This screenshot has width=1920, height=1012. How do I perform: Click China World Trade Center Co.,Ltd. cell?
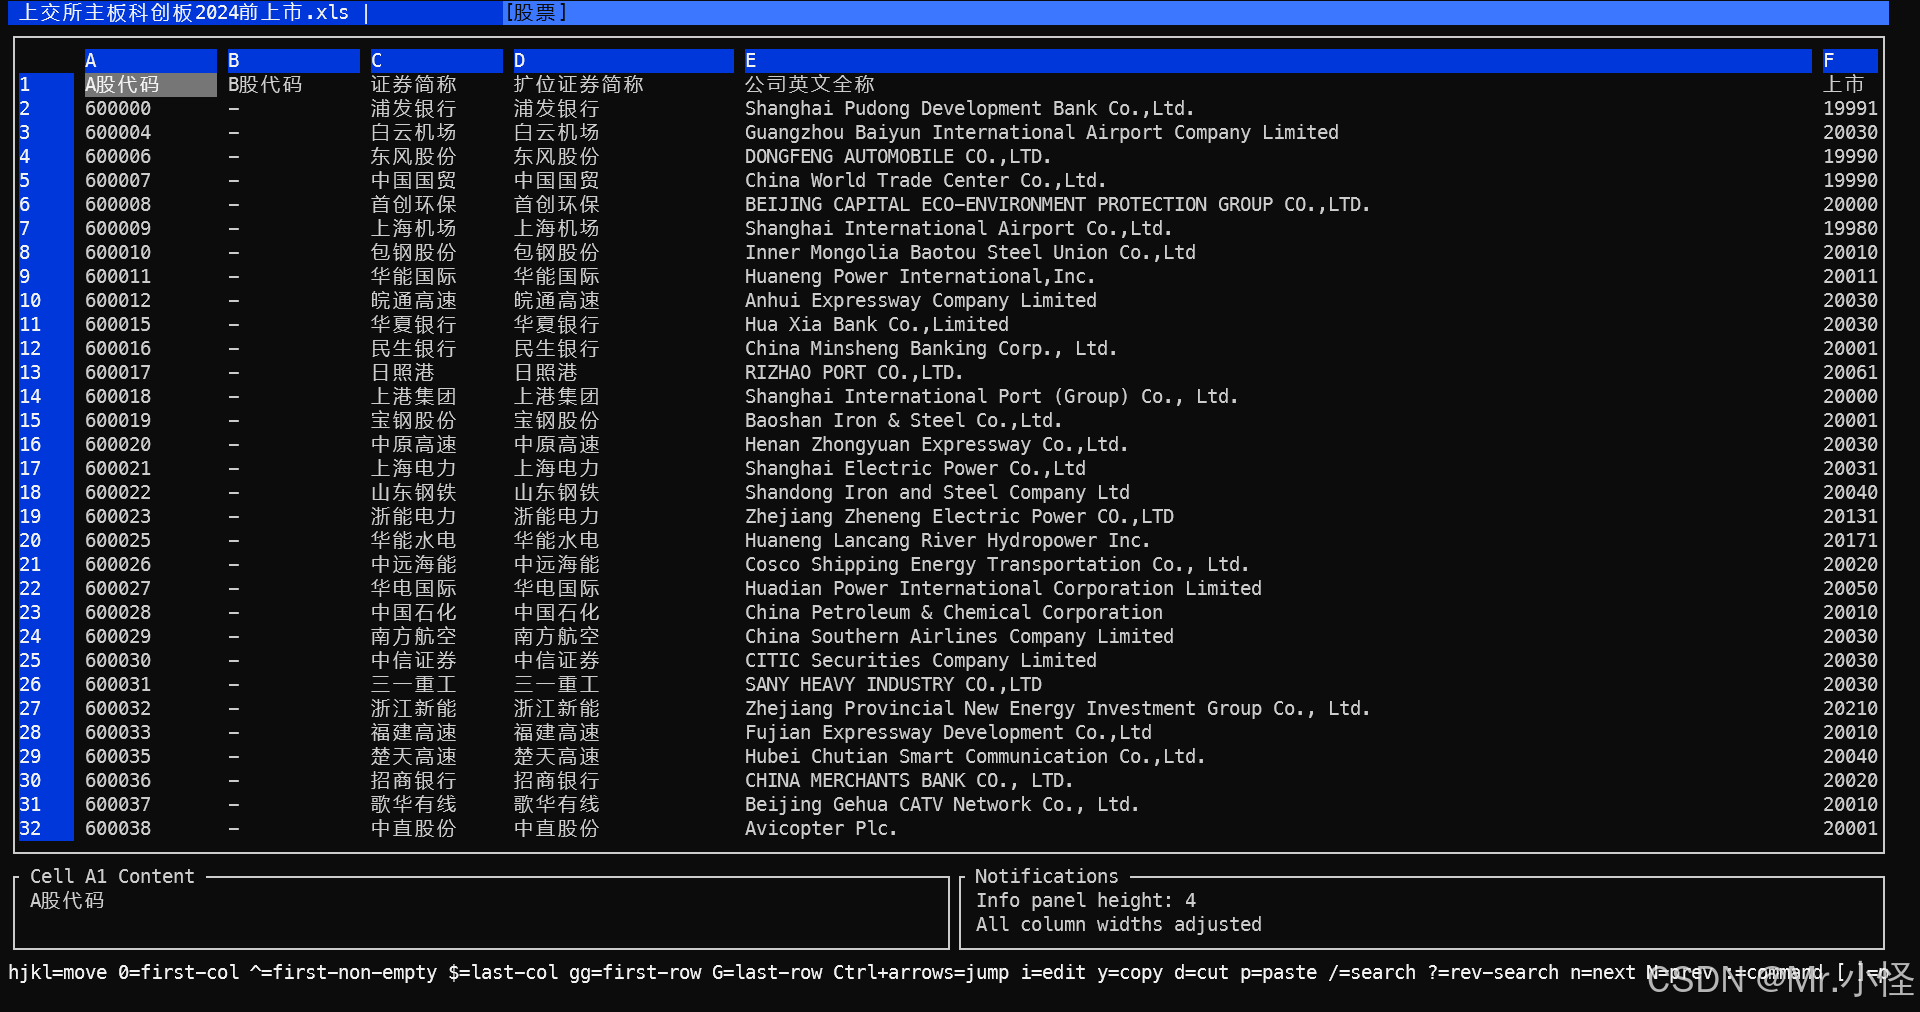[925, 180]
